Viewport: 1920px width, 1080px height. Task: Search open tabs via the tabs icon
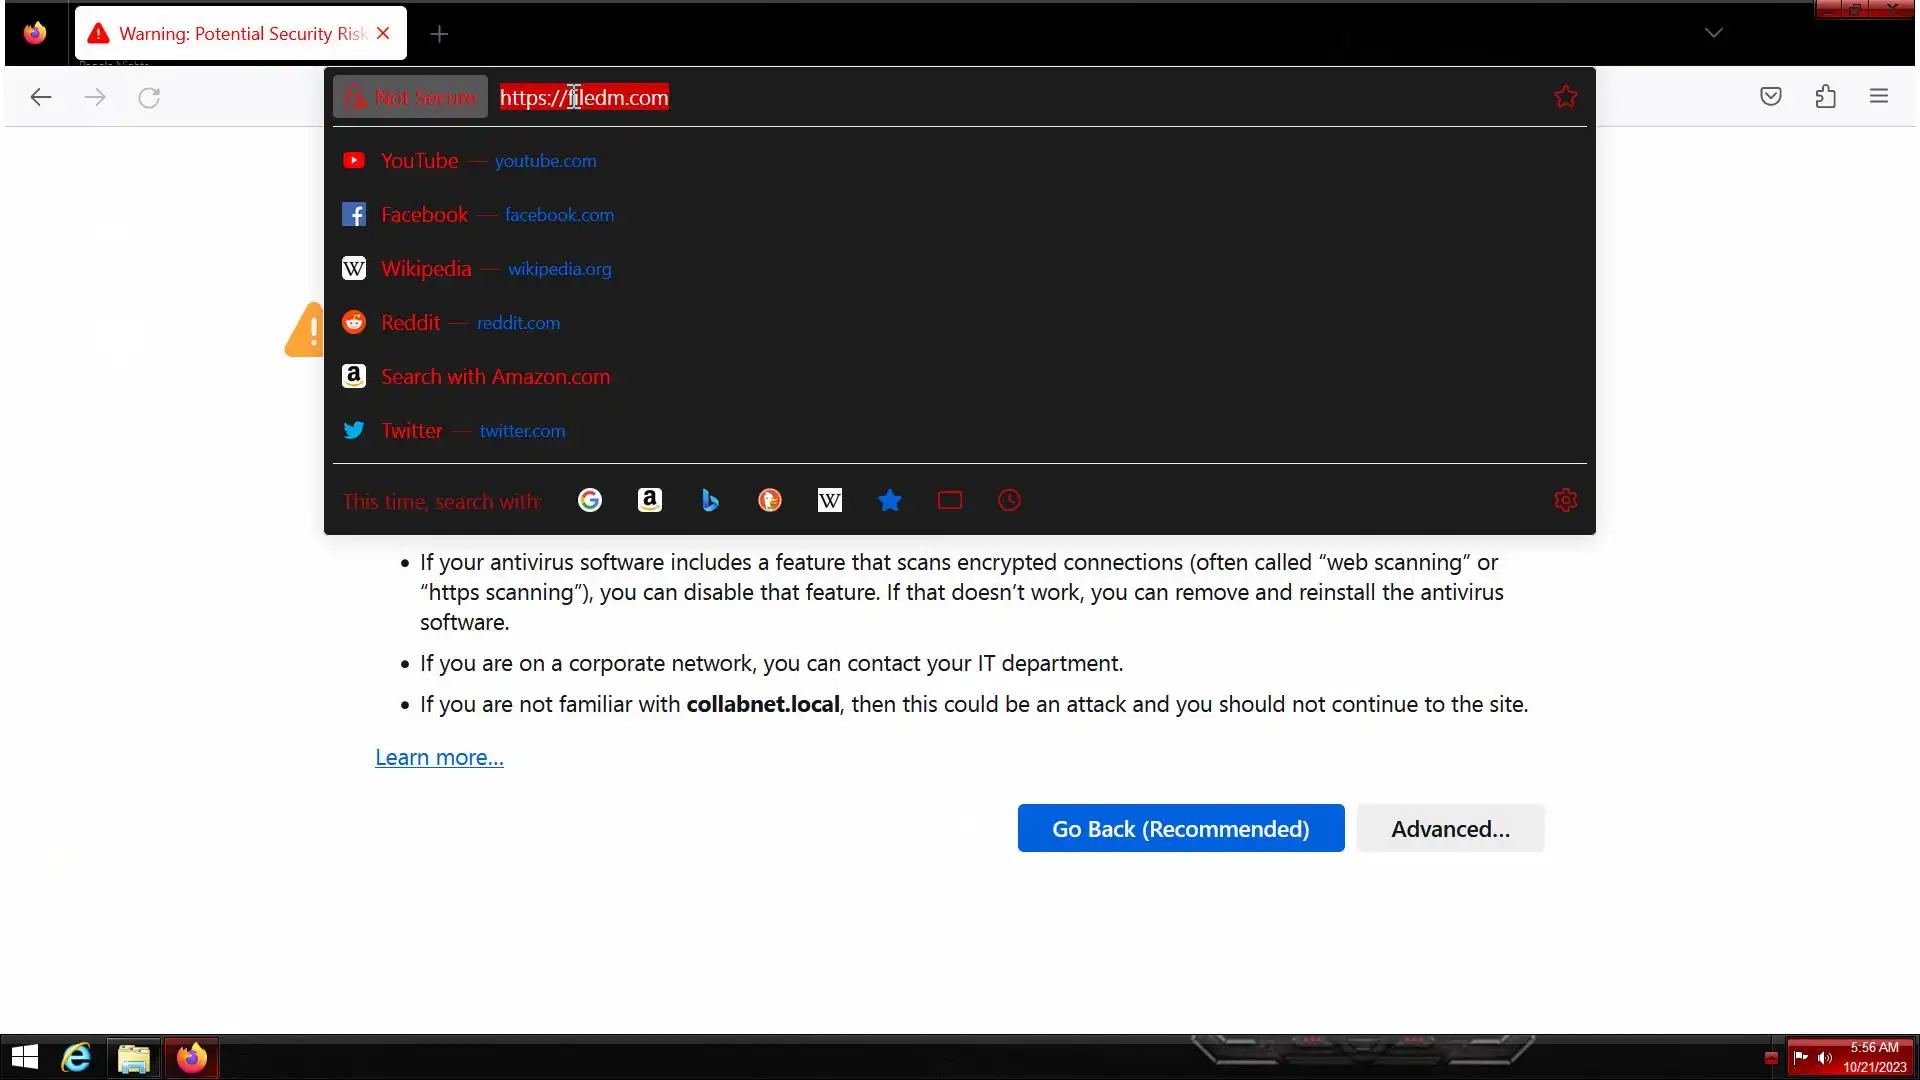tap(950, 500)
